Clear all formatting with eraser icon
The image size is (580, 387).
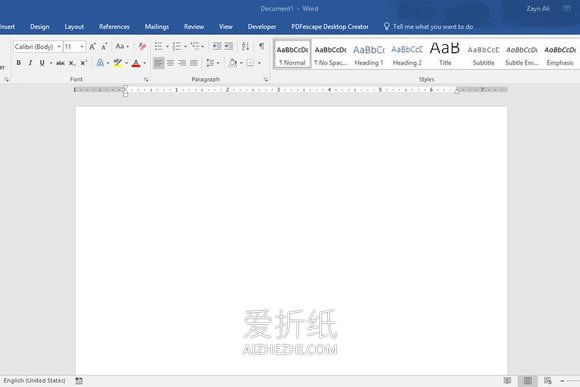142,46
